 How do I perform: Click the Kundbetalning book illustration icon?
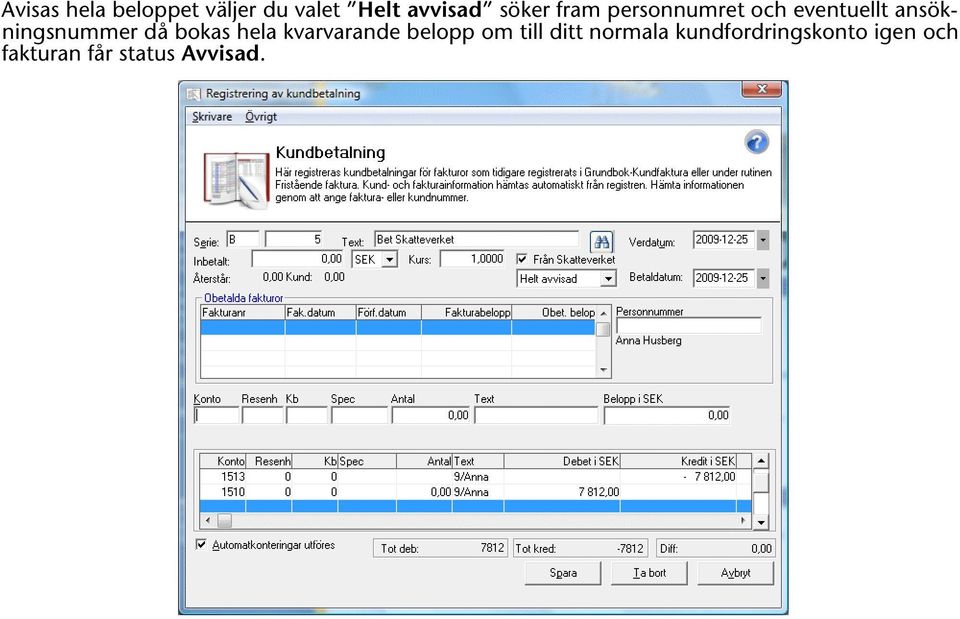236,179
